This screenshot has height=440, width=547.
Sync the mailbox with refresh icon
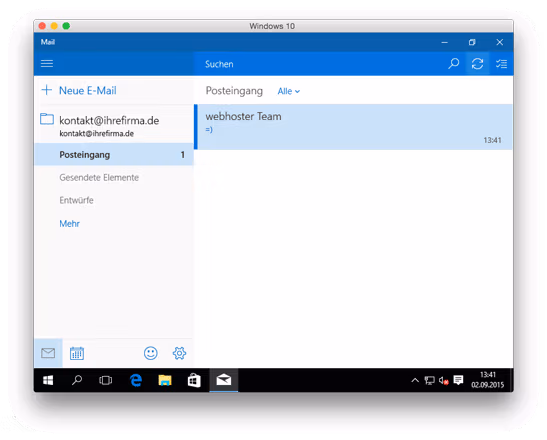point(477,64)
